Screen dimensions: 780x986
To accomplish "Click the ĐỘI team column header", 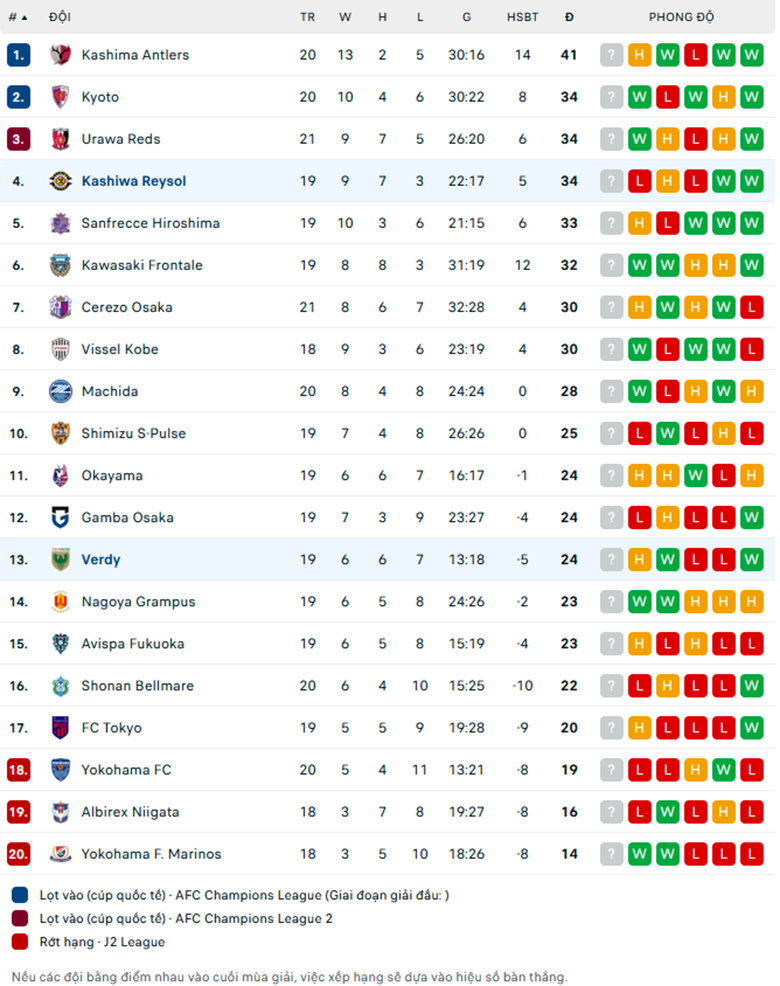I will 60,17.
